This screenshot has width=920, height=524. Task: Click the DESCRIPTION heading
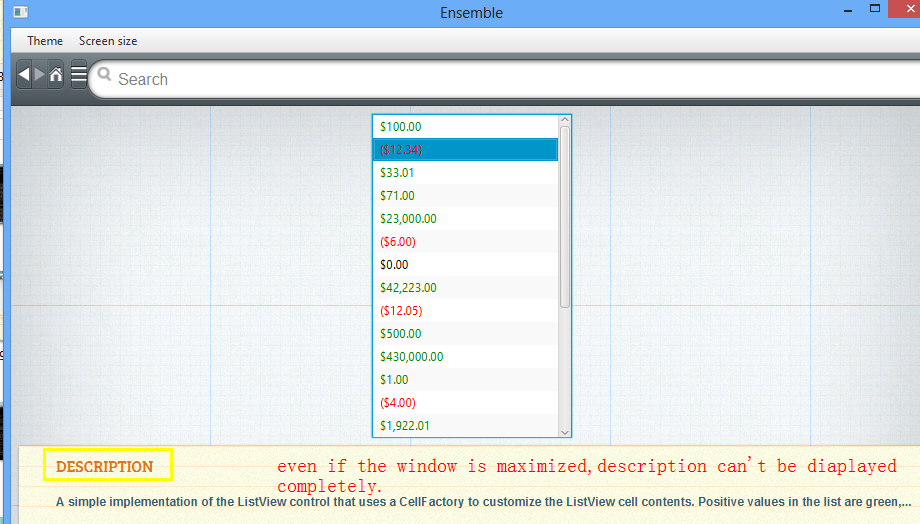(x=105, y=467)
